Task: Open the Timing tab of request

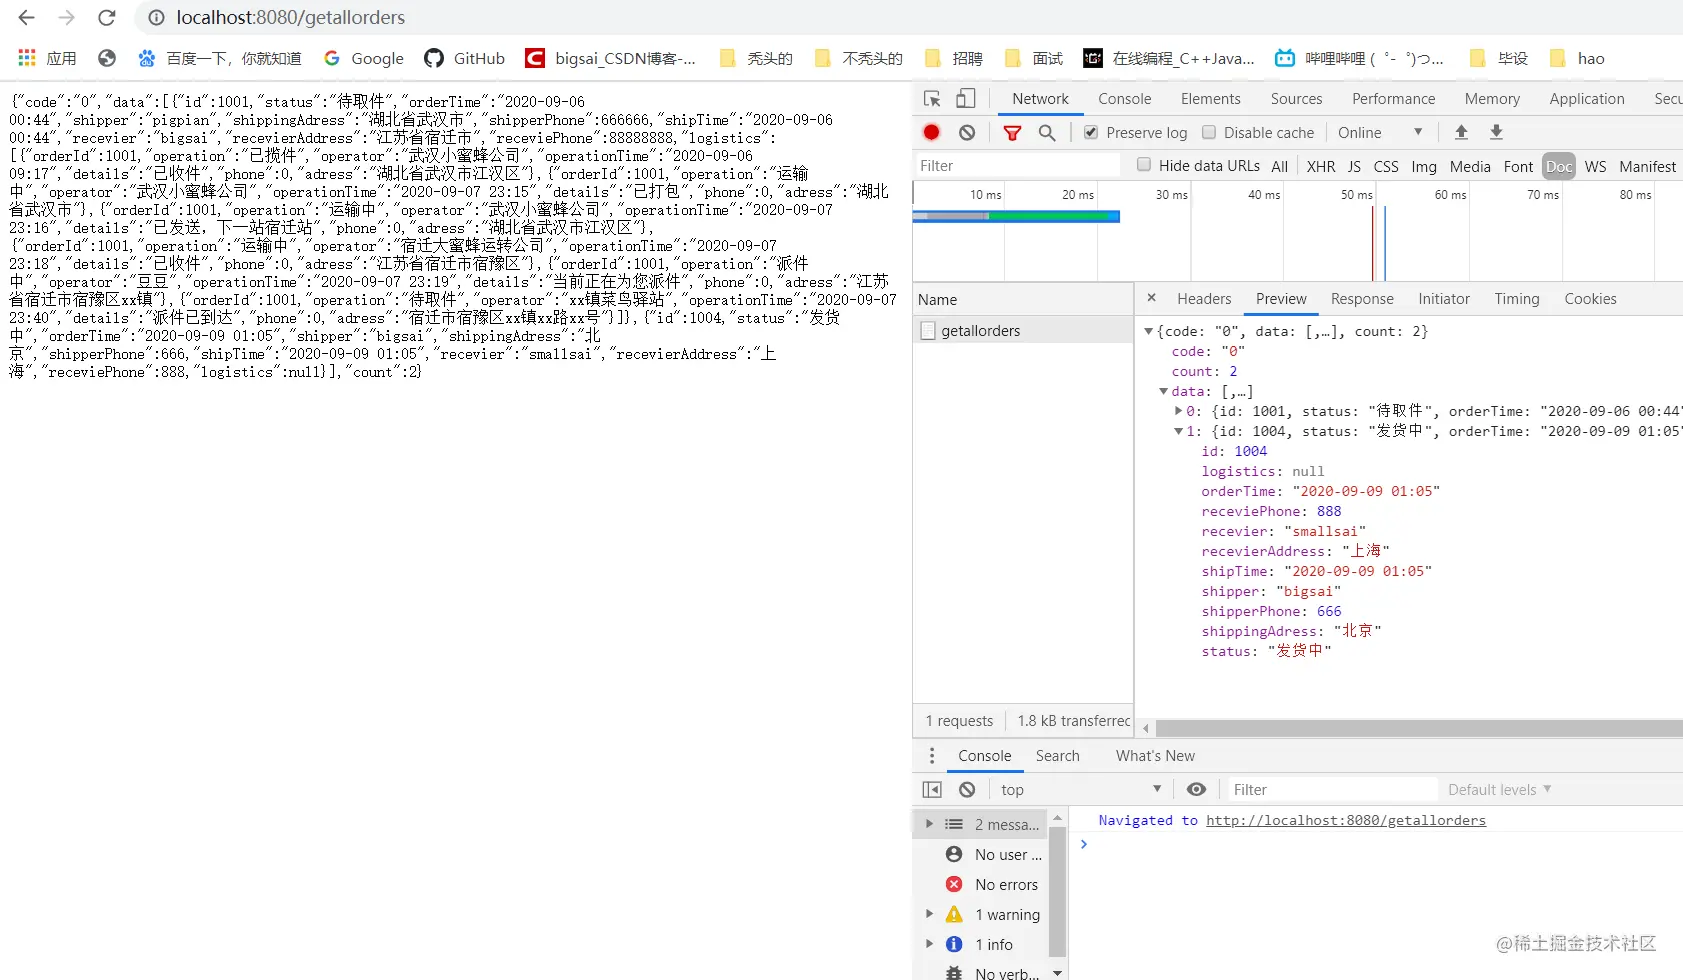Action: pyautogui.click(x=1517, y=298)
